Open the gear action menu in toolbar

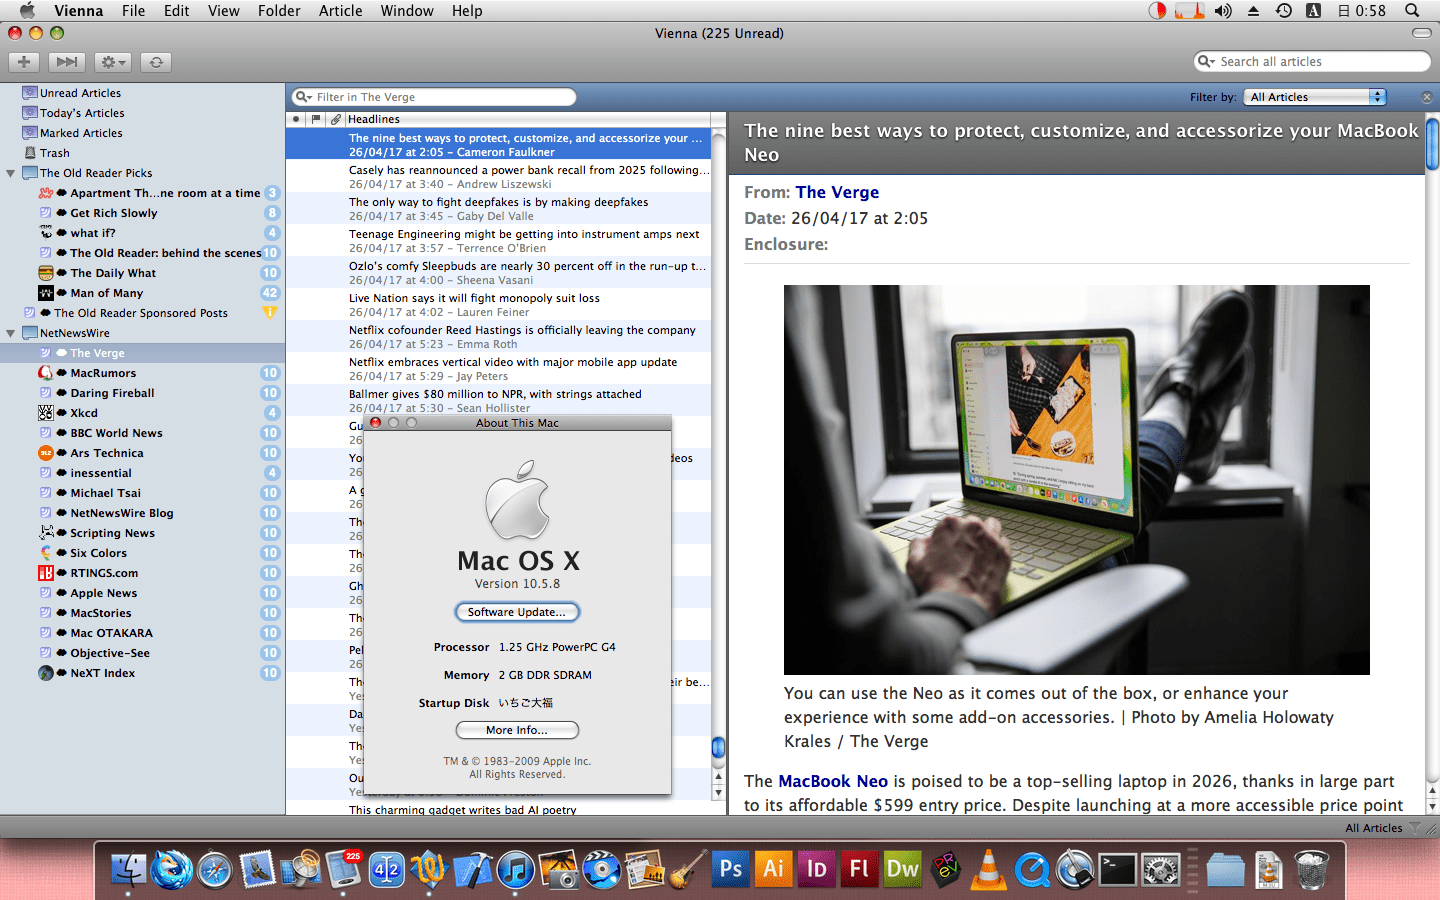click(x=113, y=62)
